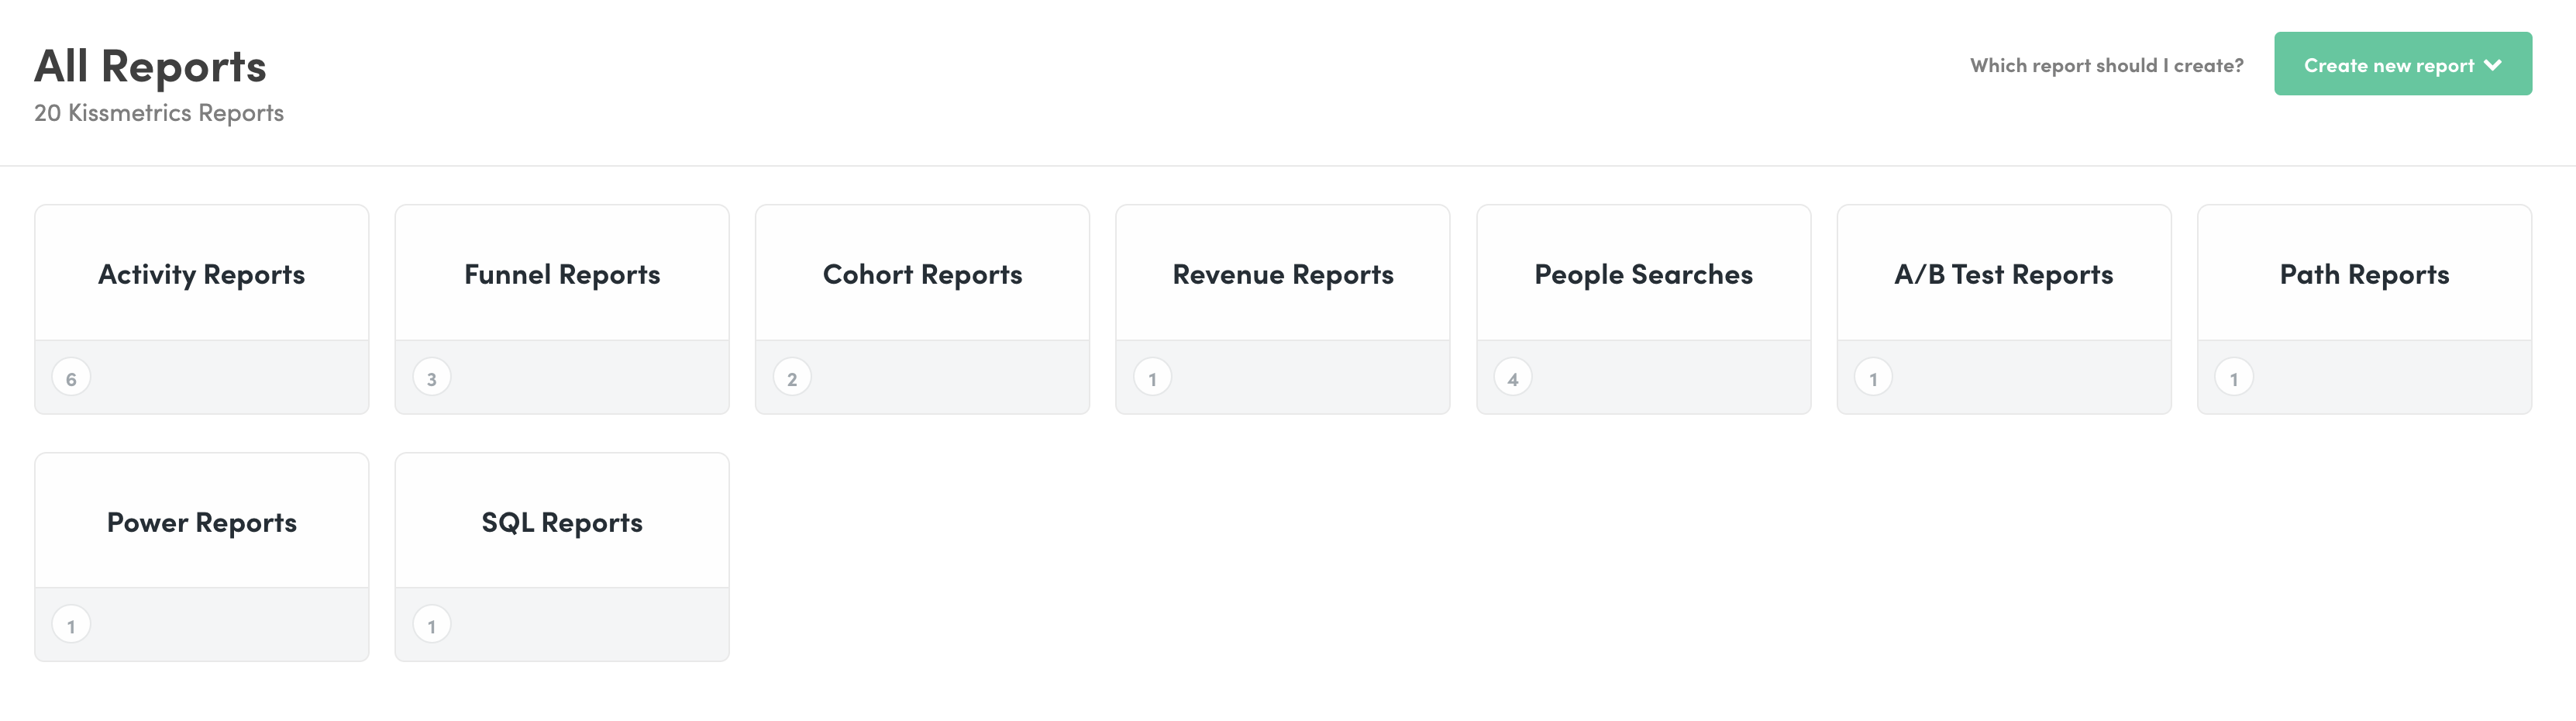Open the Activity Reports category
Screen dimensions: 2576x721
200,274
